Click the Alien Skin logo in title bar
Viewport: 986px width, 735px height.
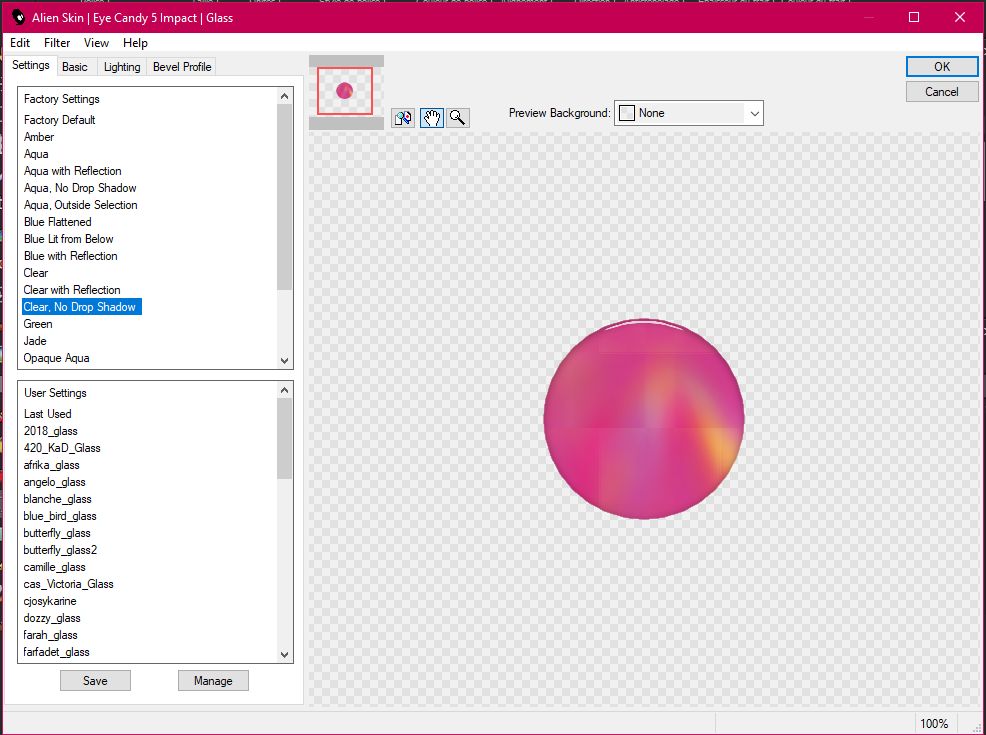[18, 17]
